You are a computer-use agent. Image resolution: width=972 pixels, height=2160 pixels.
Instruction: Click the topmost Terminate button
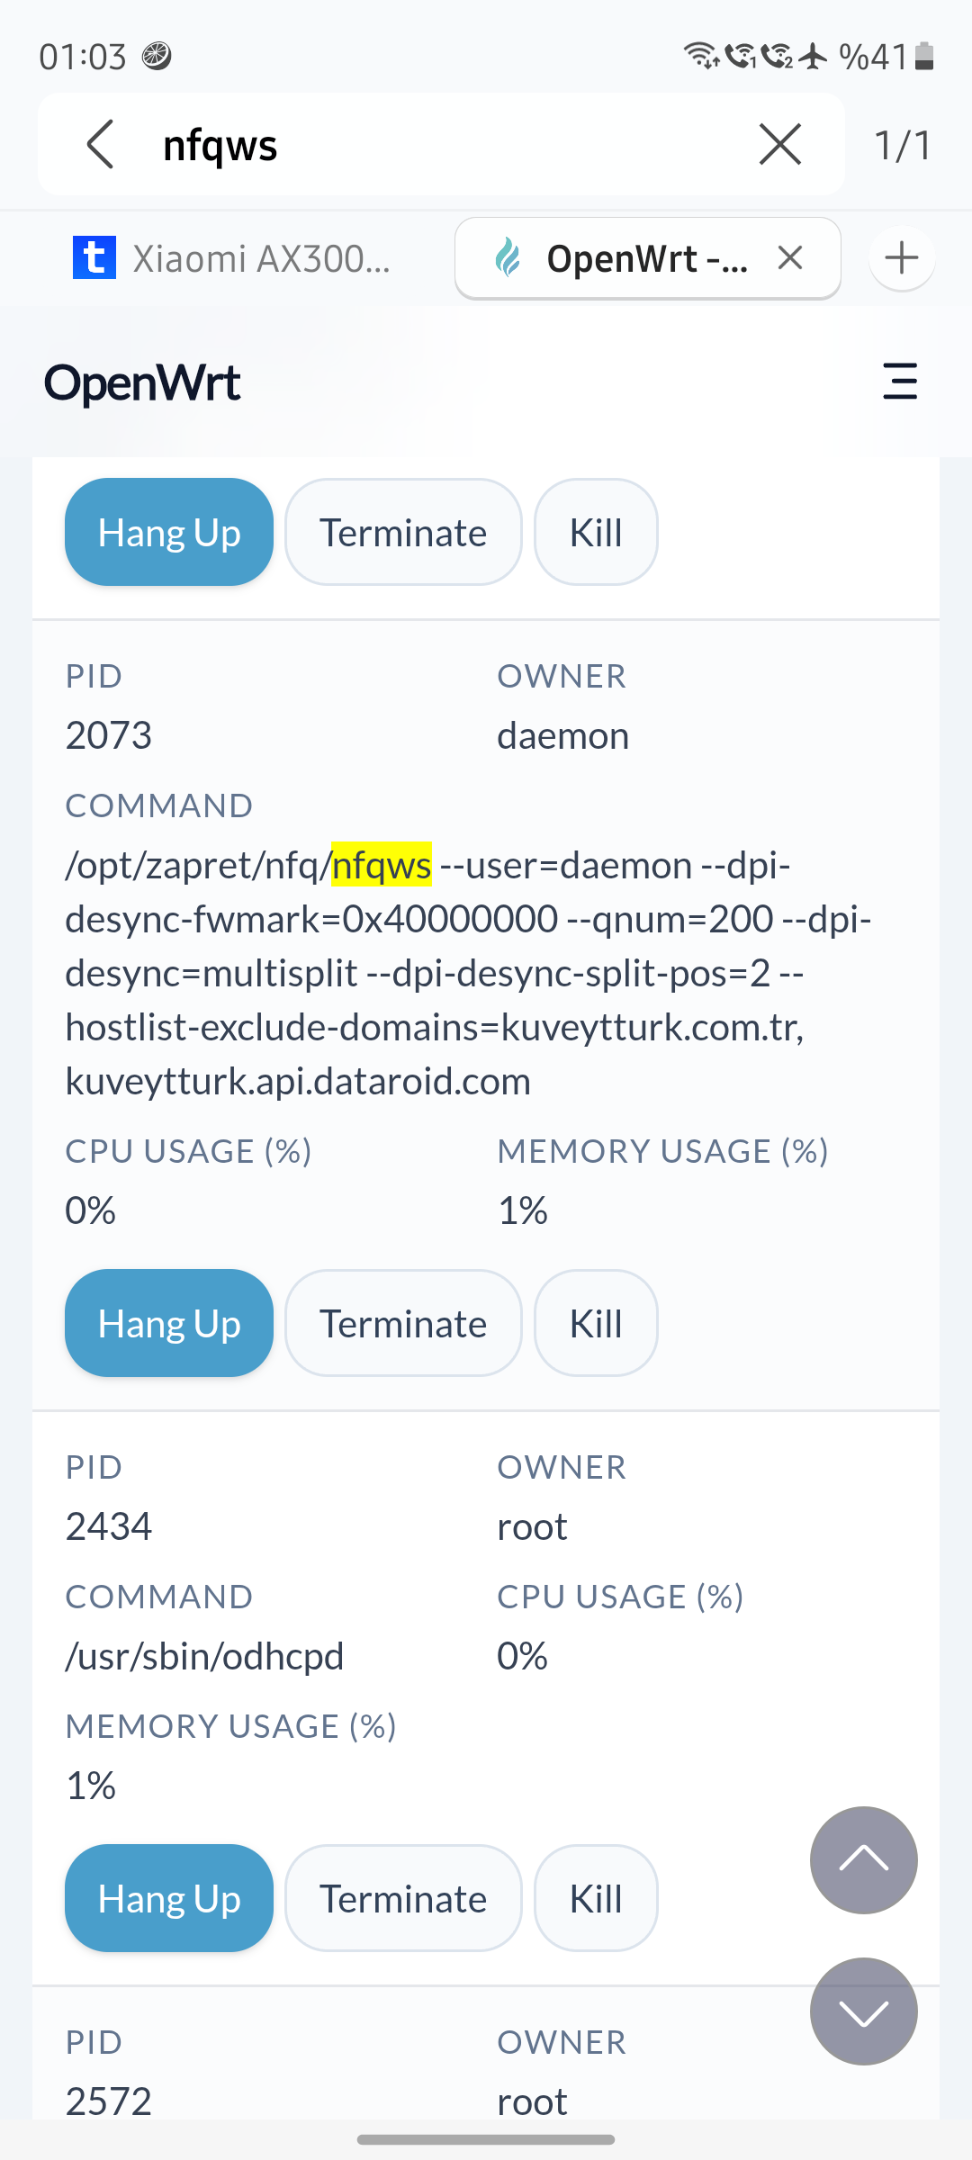[403, 532]
